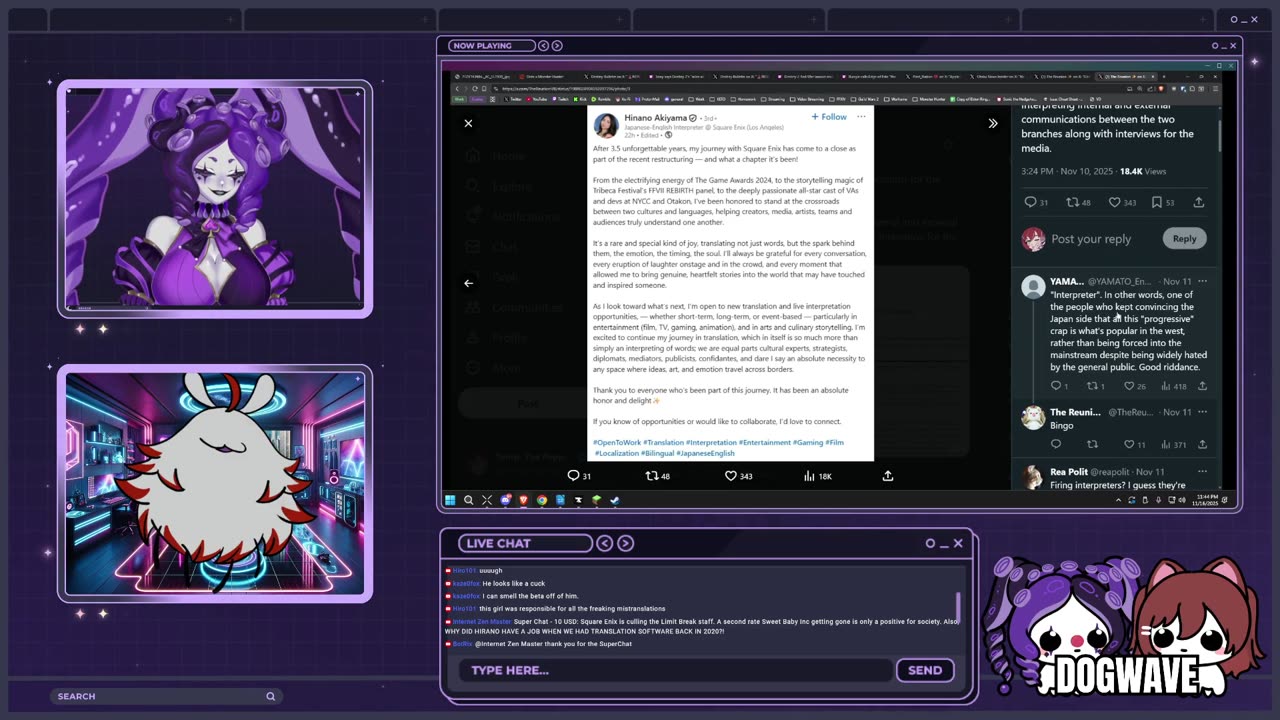
Task: Go to previous image using left arrow
Action: tap(468, 283)
